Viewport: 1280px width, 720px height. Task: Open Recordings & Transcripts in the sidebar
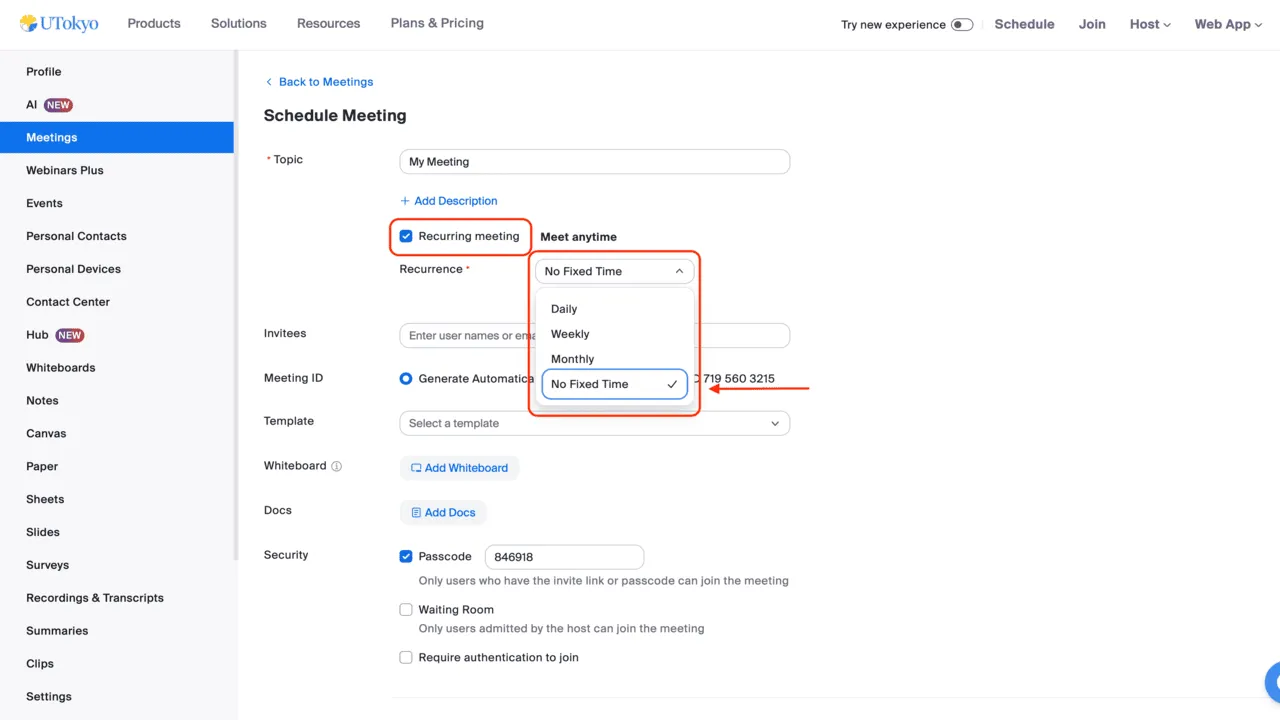click(x=95, y=598)
